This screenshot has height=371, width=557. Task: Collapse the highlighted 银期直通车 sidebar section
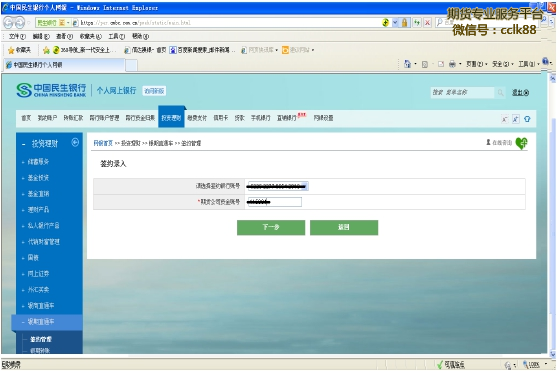click(x=47, y=322)
